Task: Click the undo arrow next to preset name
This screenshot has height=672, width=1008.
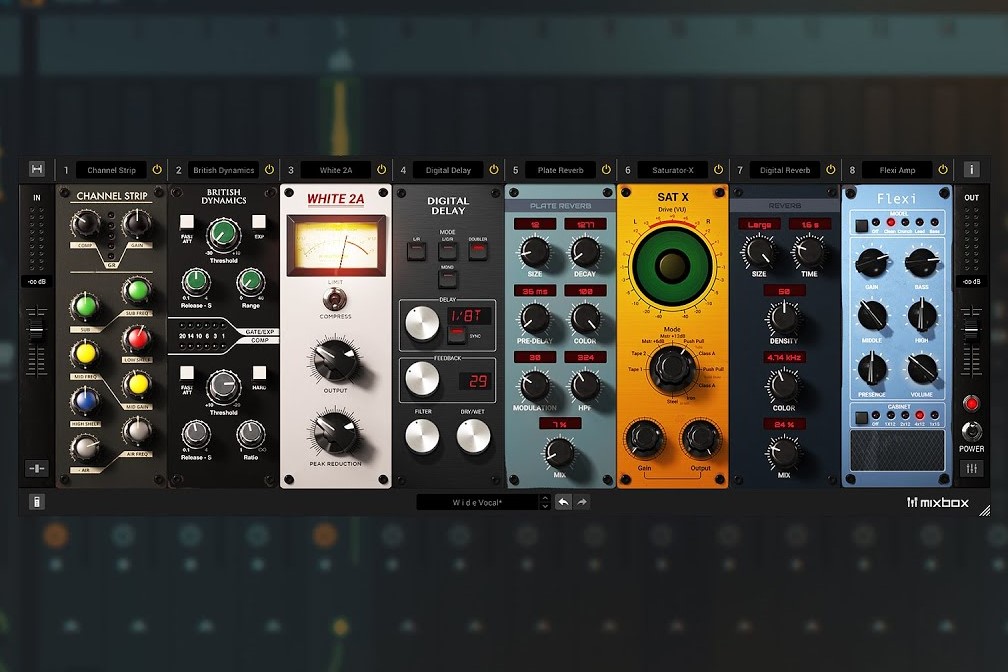Action: pos(563,502)
